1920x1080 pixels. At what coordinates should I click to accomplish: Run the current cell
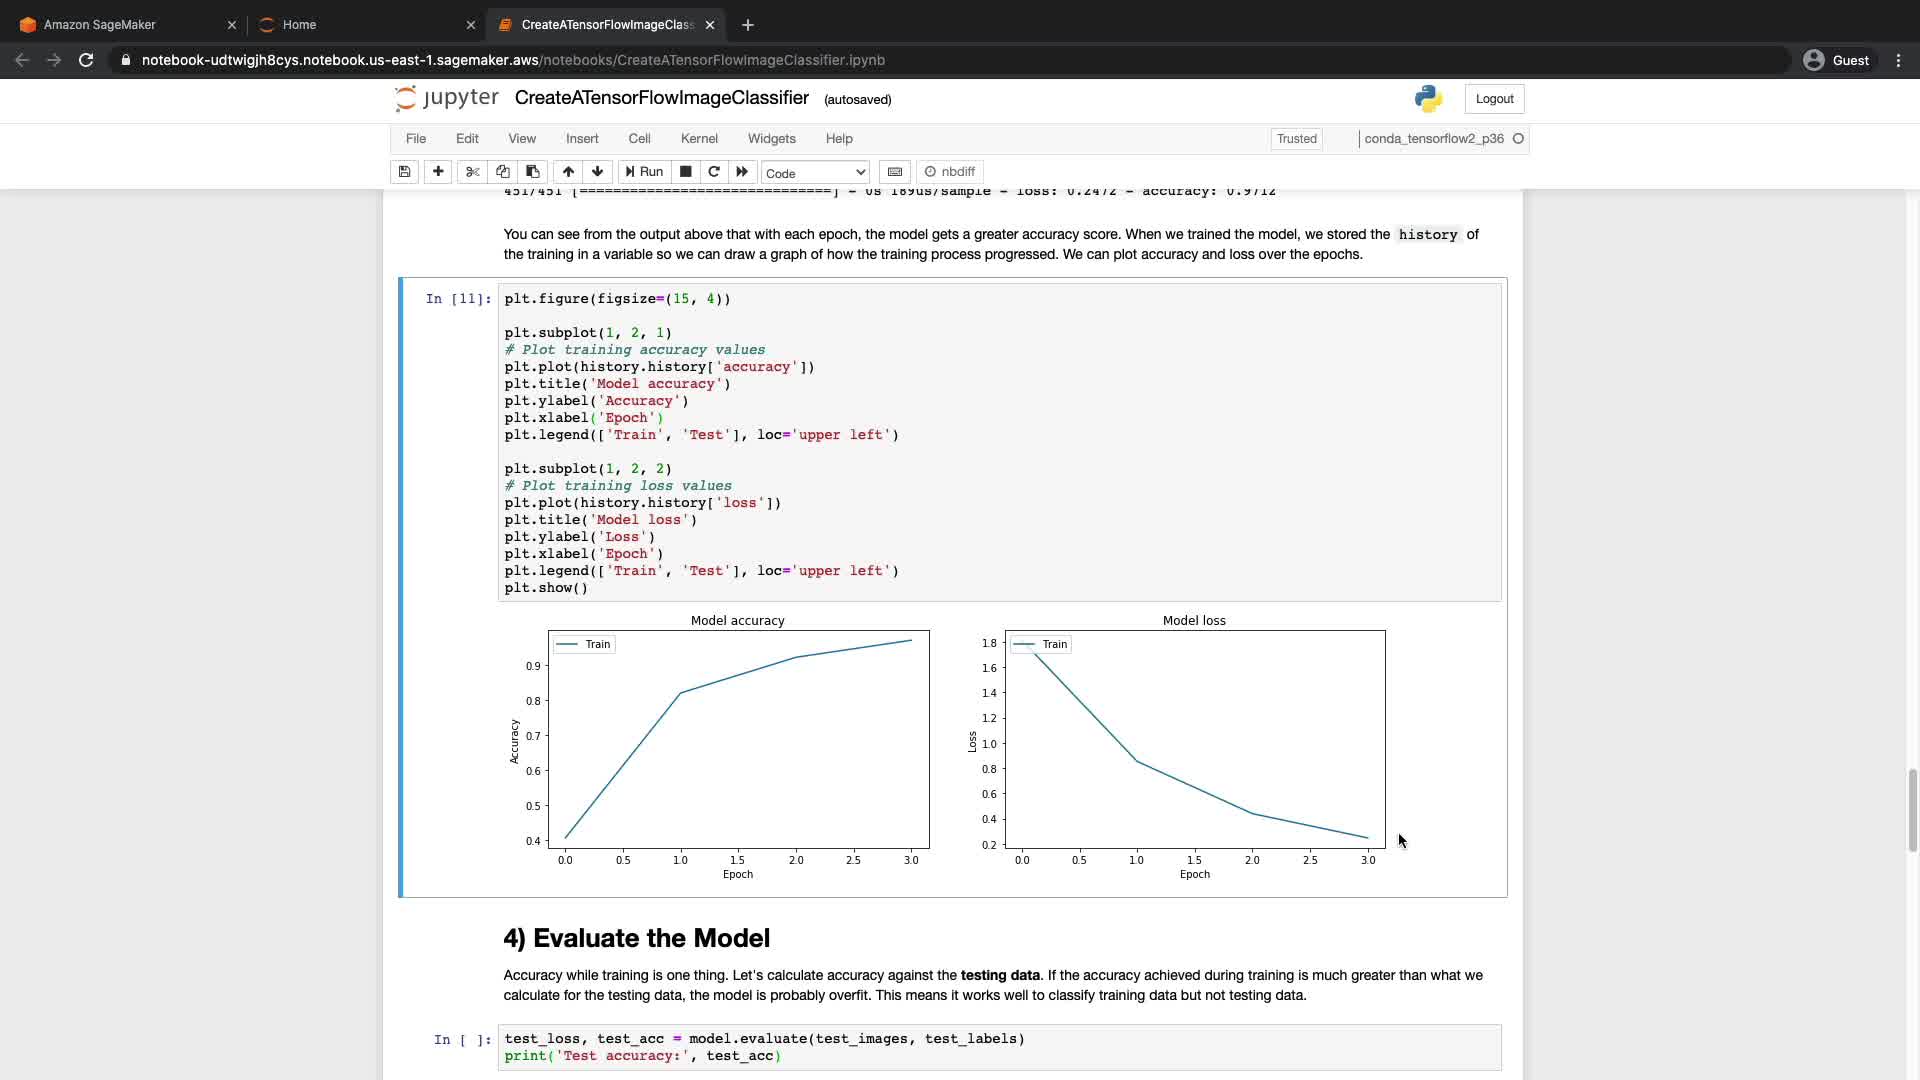[643, 172]
